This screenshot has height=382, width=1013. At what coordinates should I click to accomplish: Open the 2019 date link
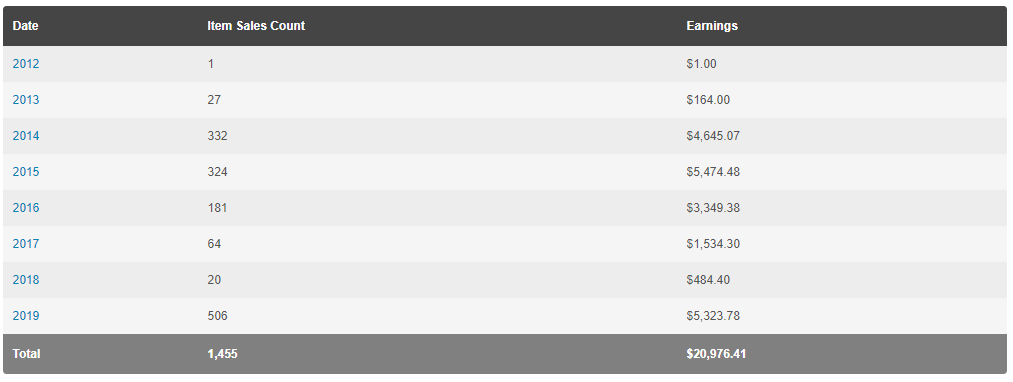[x=26, y=316]
